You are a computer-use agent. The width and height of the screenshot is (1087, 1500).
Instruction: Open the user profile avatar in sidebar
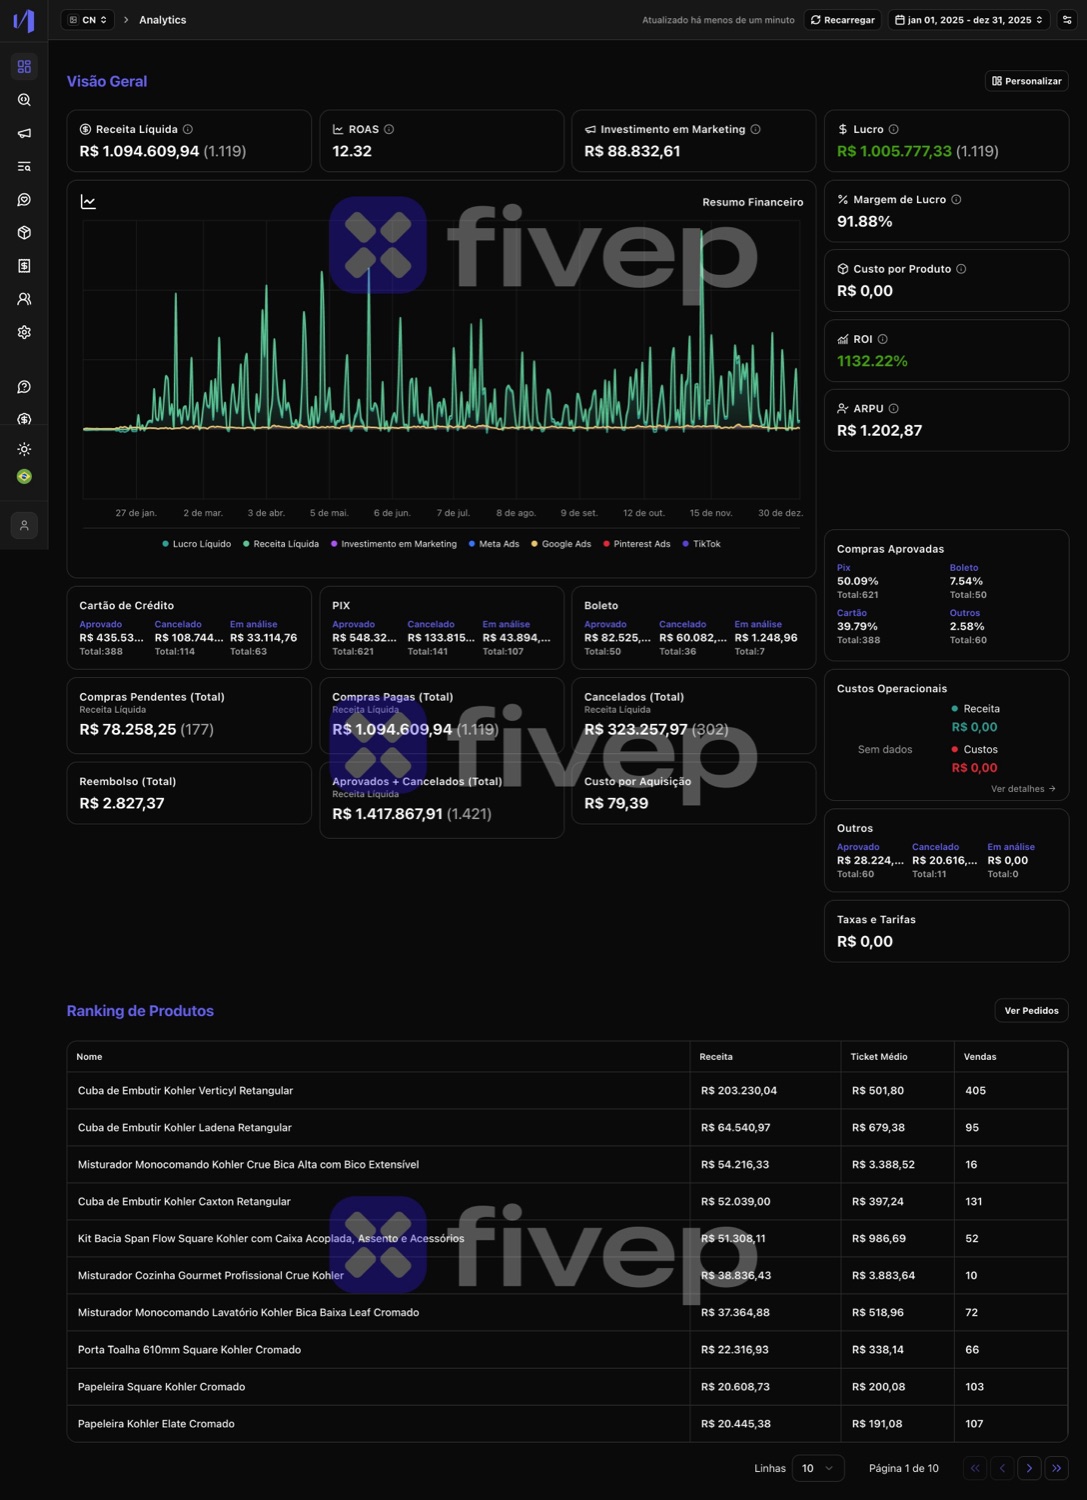24,525
